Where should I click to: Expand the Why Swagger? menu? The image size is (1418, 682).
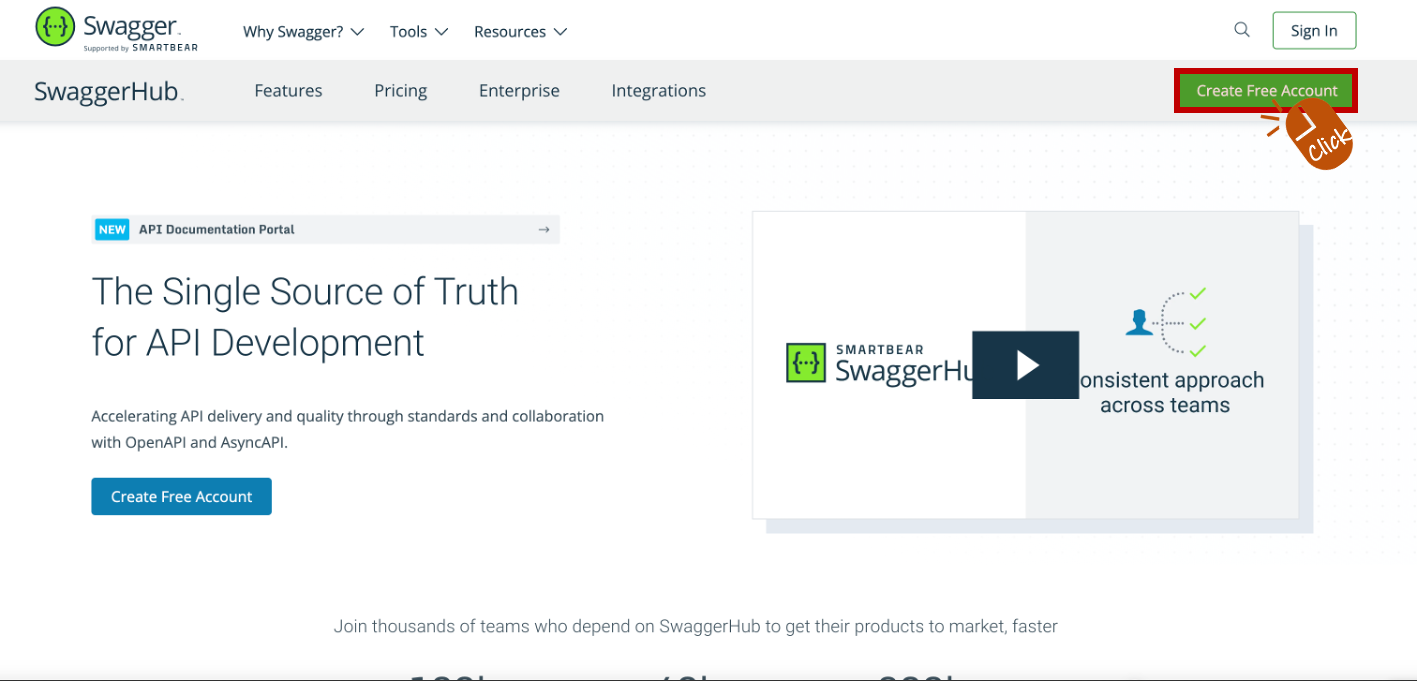304,32
